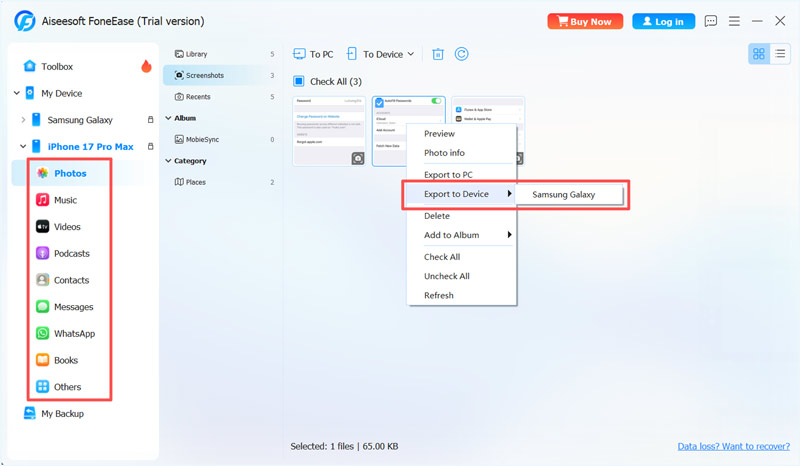Open the hamburger main menu

click(x=734, y=21)
